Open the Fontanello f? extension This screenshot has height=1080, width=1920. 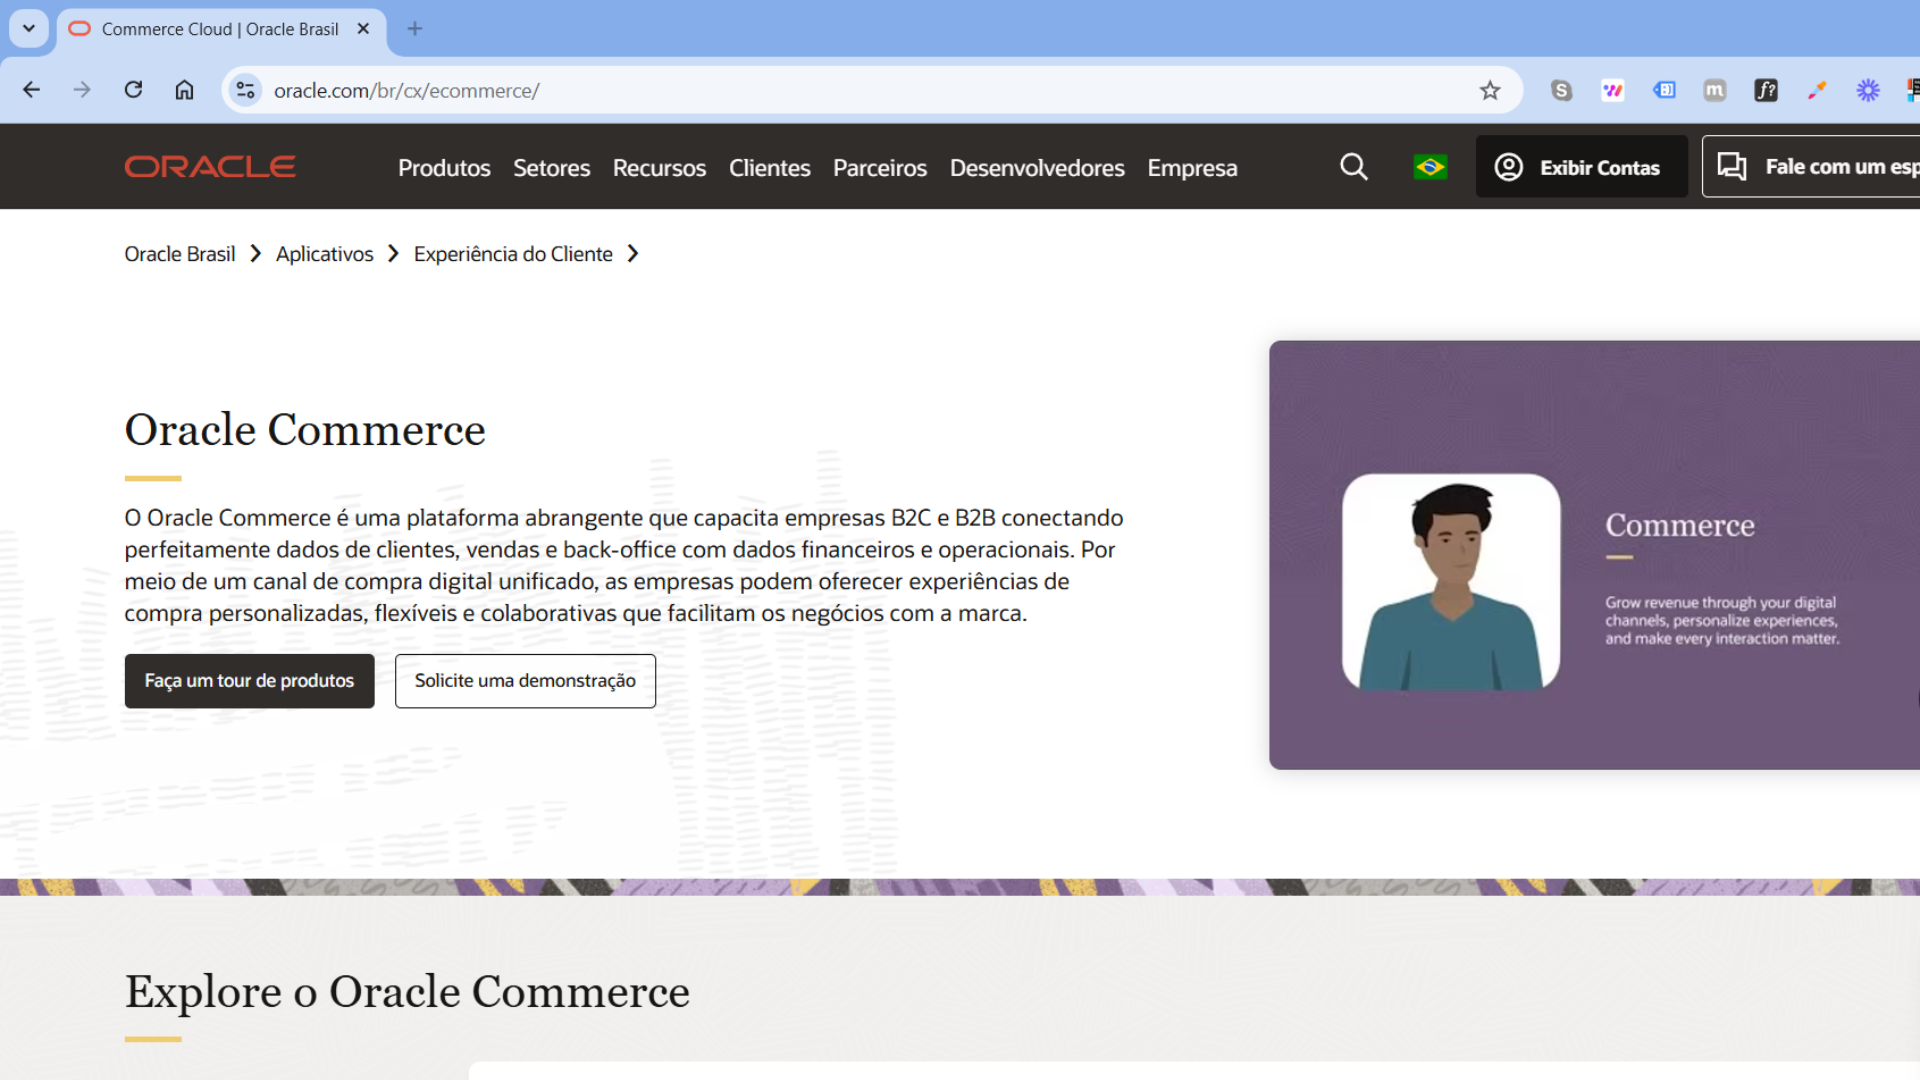1767,90
